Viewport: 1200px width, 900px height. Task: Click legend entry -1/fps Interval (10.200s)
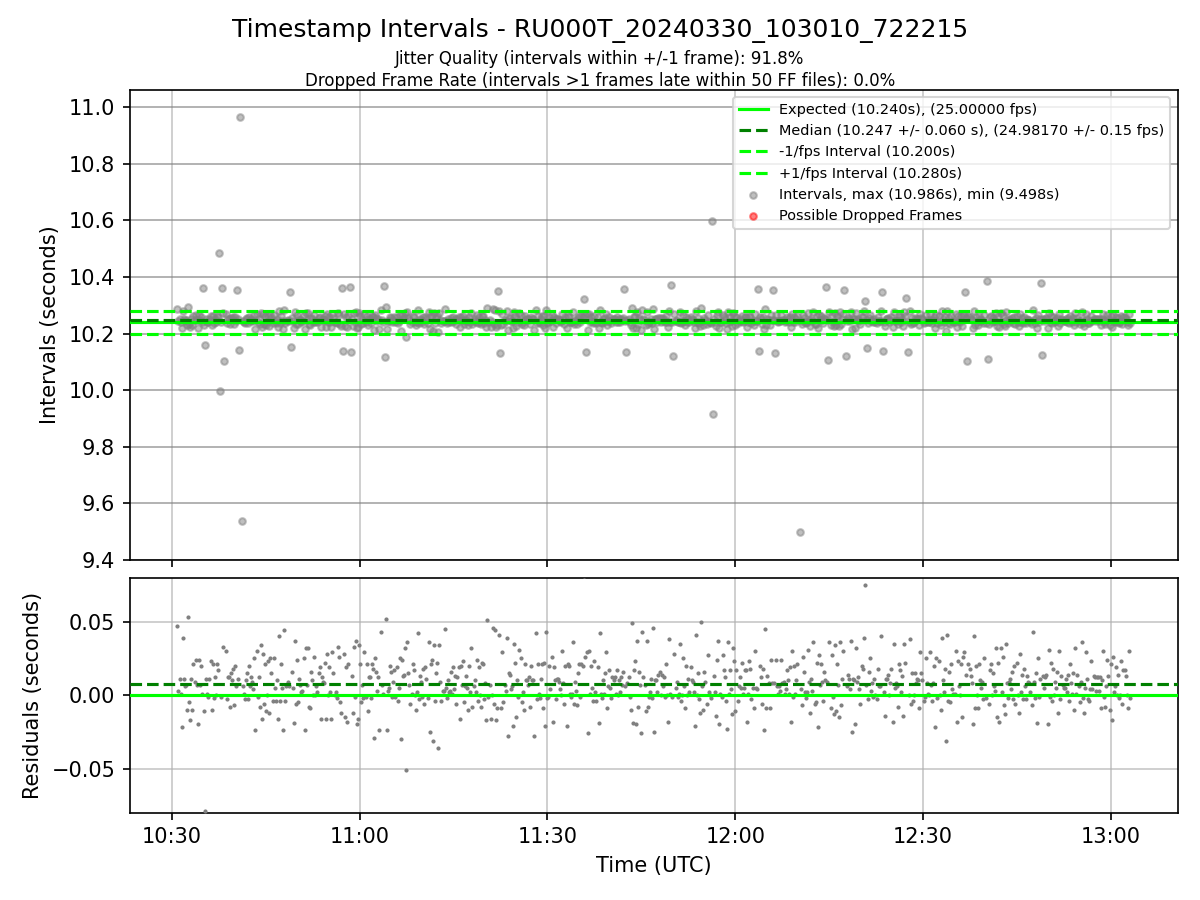[867, 151]
